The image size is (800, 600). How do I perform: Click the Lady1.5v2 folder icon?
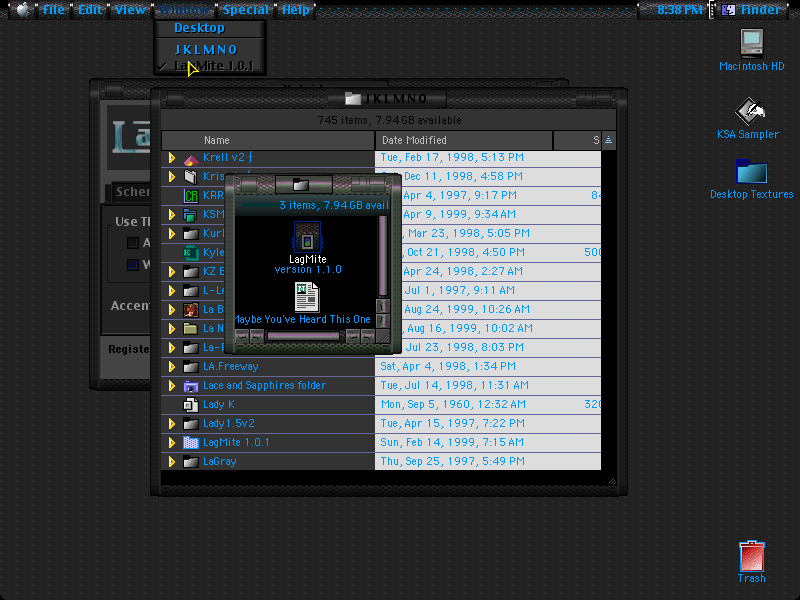[191, 423]
